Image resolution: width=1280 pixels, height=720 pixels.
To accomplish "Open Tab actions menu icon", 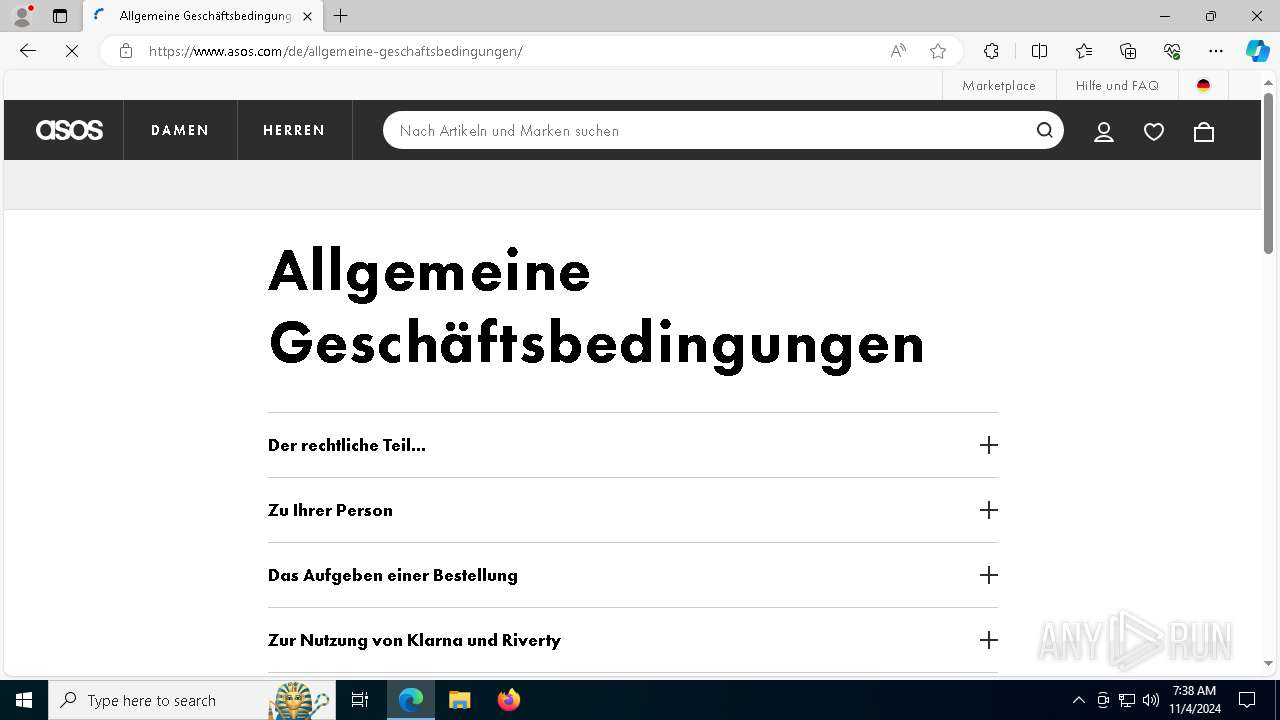I will click(60, 16).
